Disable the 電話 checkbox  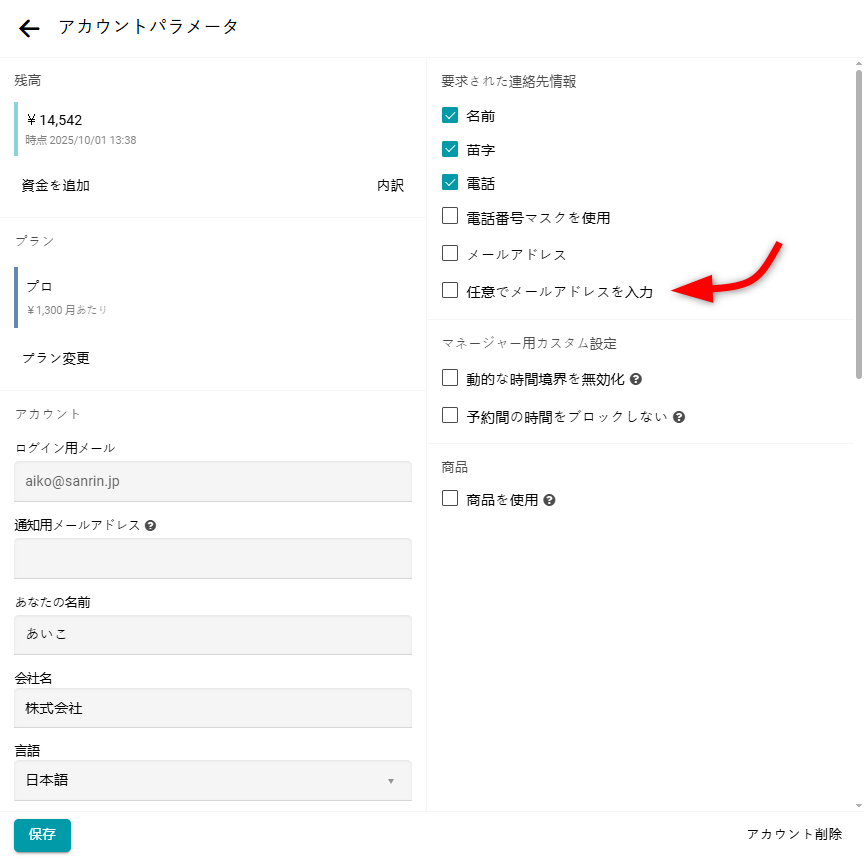pos(450,184)
